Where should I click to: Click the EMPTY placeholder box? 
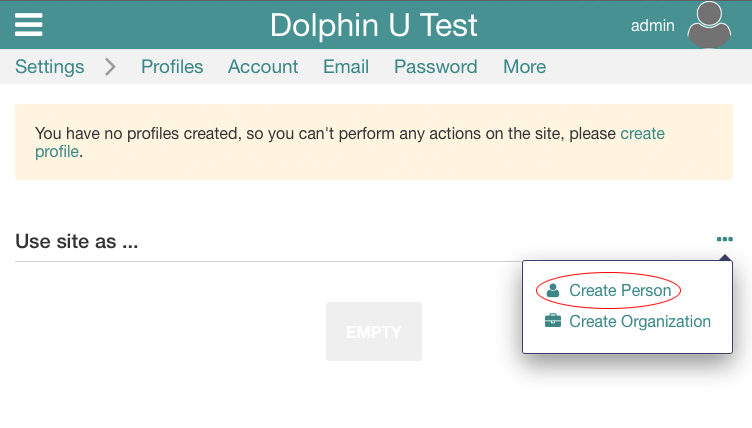[374, 331]
